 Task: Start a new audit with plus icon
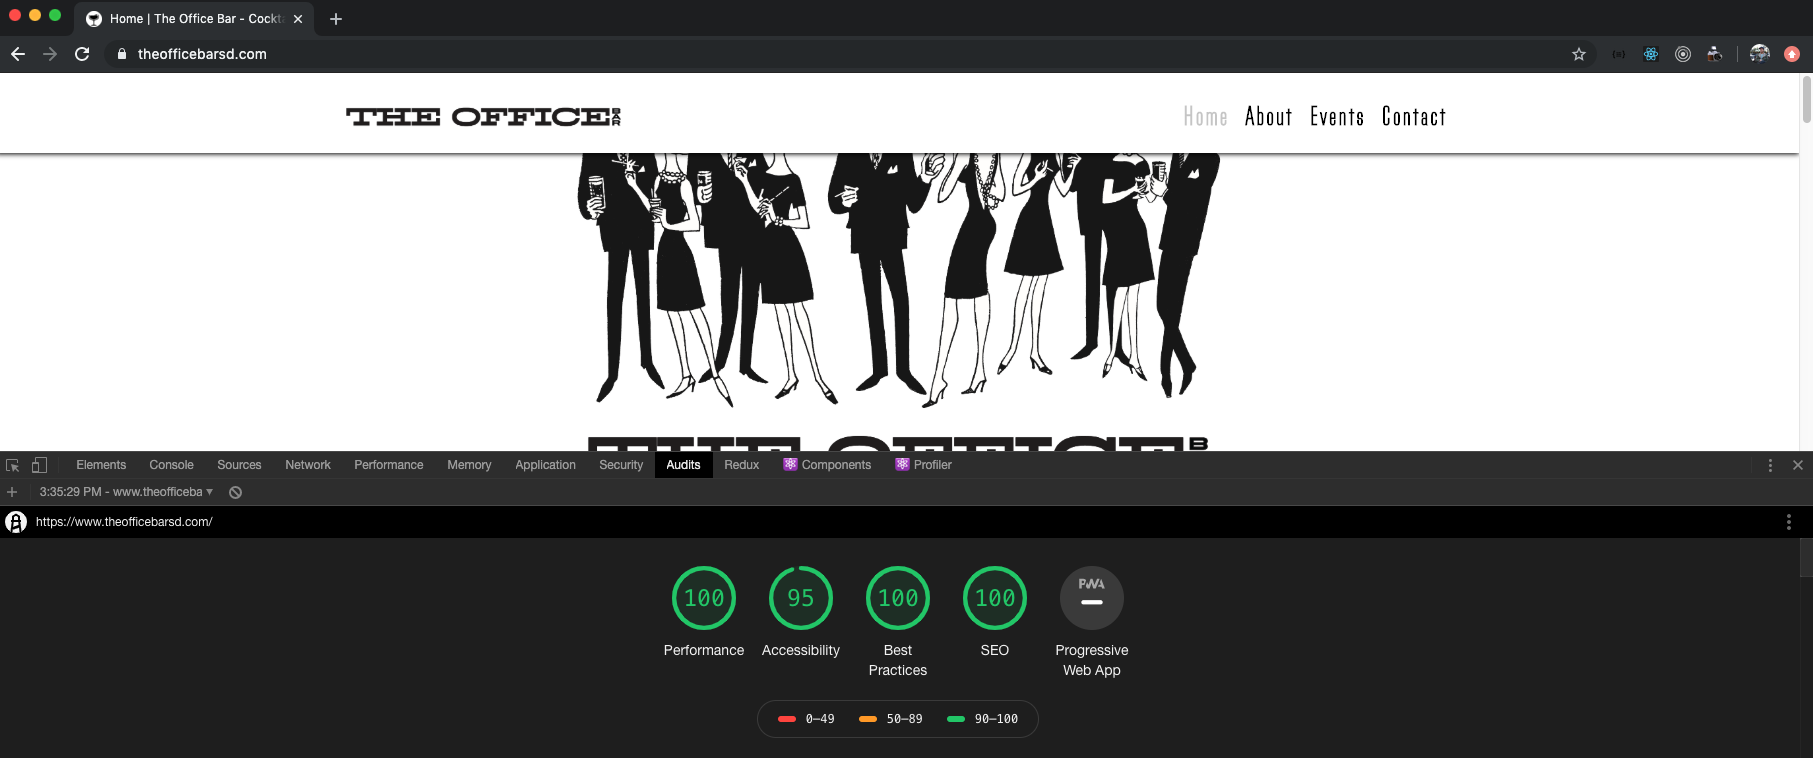pos(12,492)
